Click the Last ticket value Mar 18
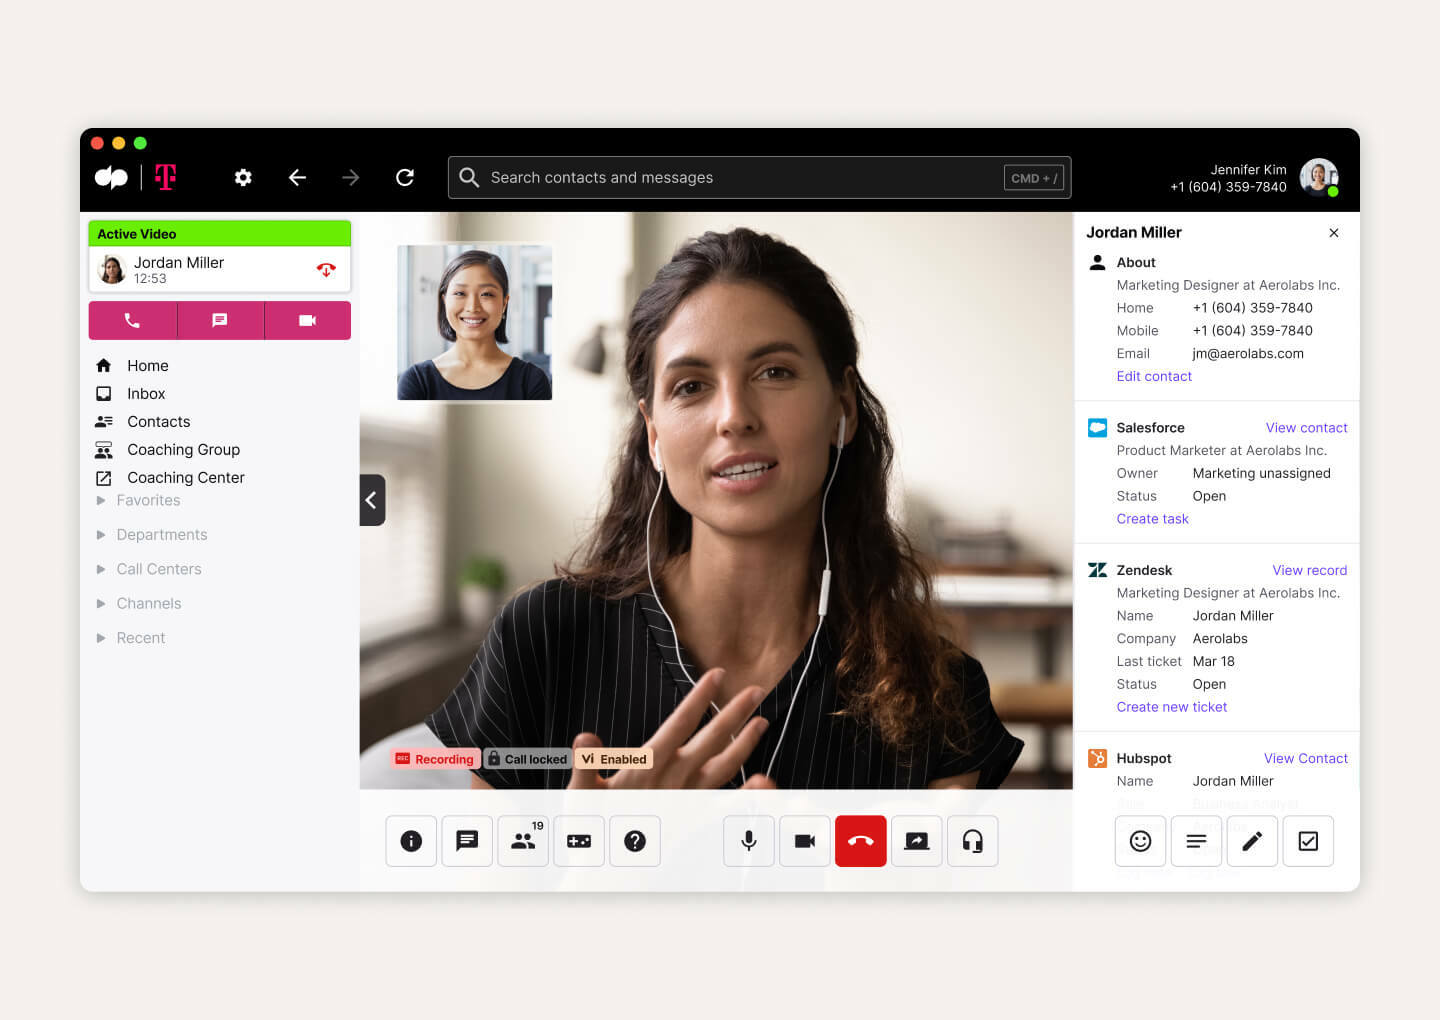 pos(1213,662)
